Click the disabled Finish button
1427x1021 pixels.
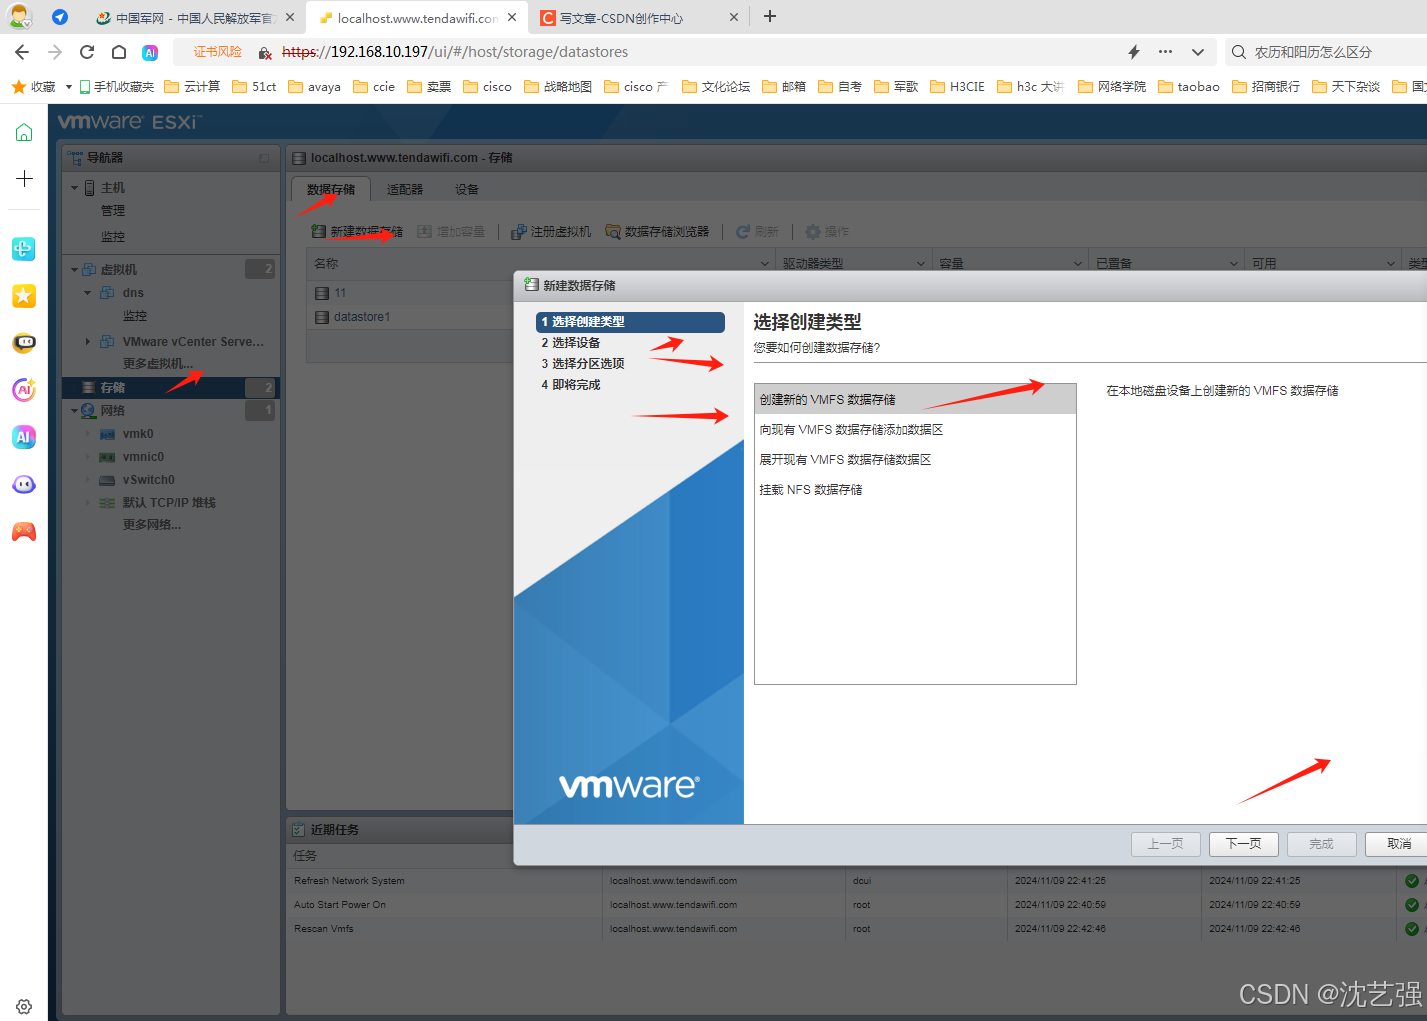tap(1322, 844)
